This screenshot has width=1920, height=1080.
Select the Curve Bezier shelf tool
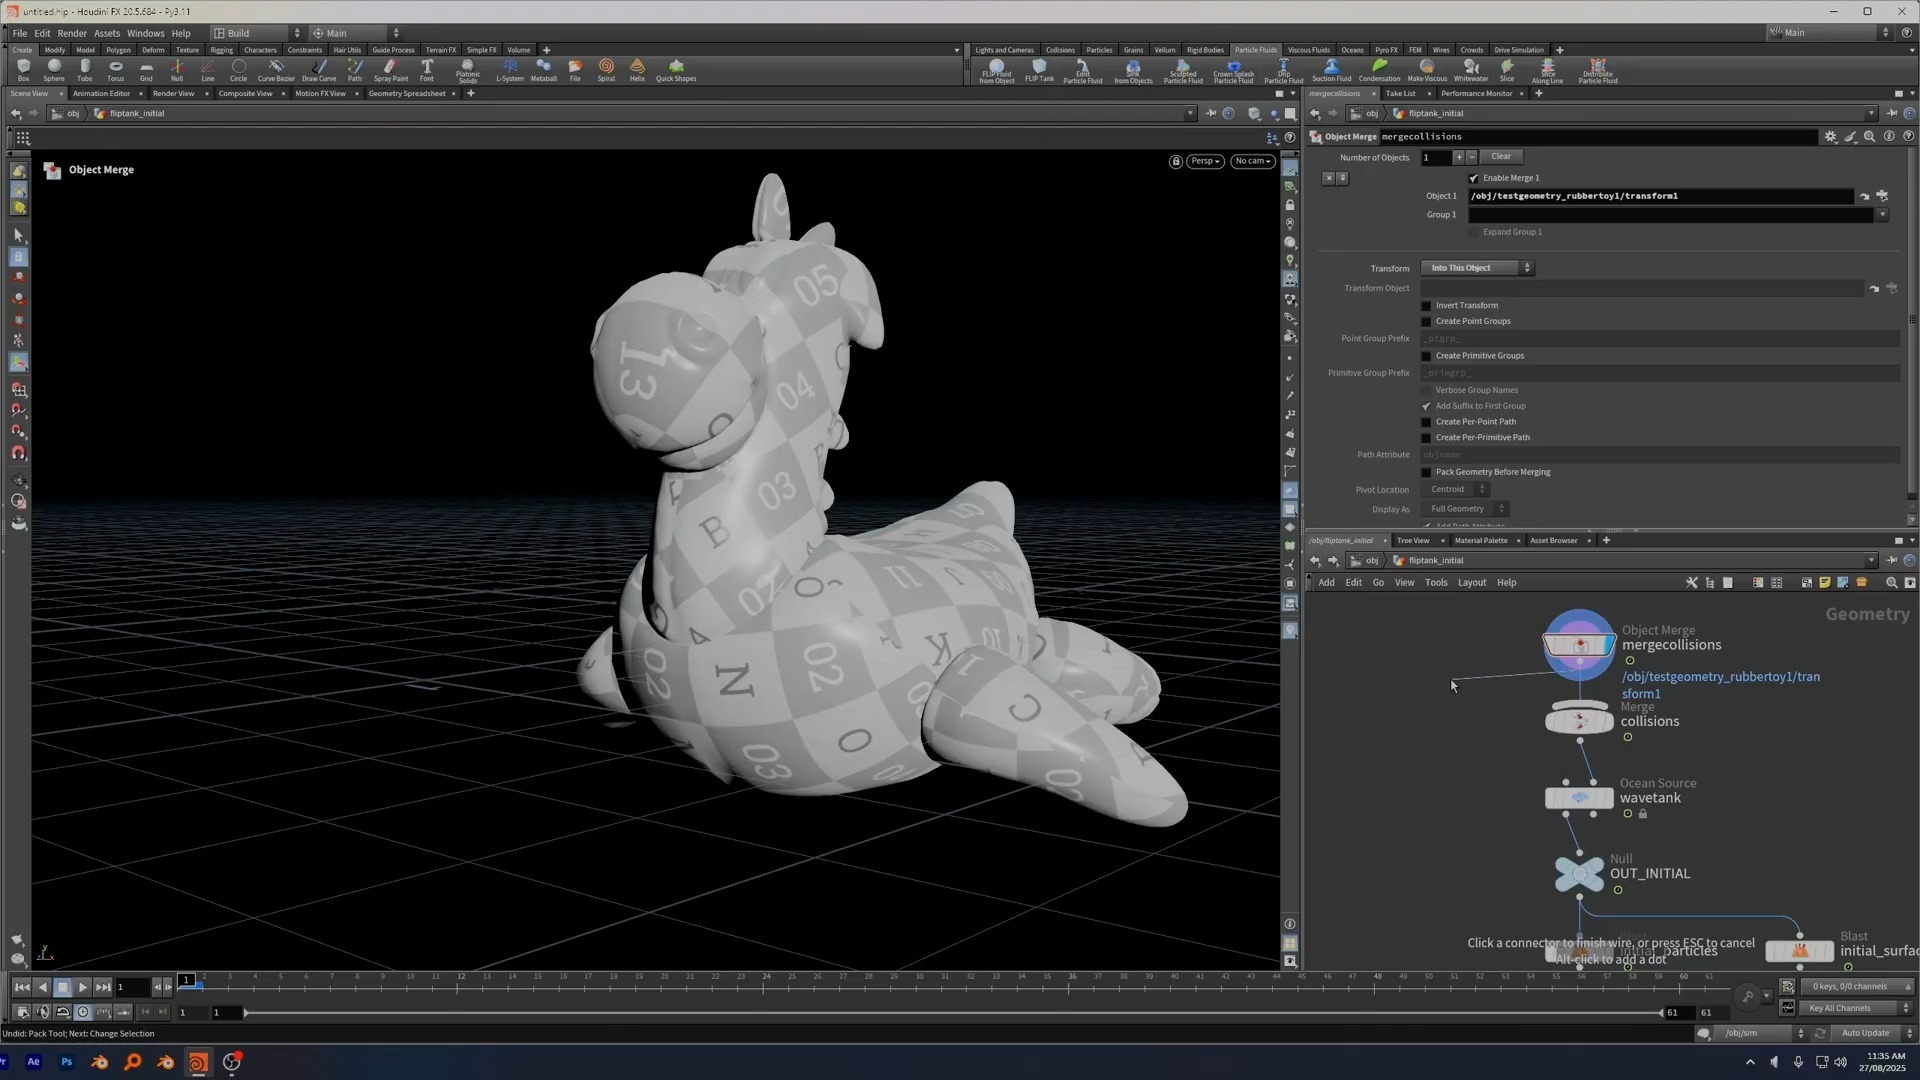(x=276, y=70)
